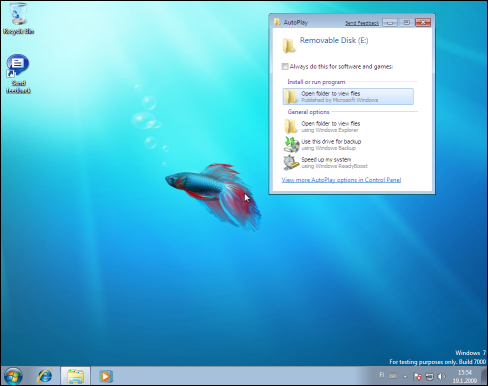The height and width of the screenshot is (386, 488).
Task: Click the Removable Disk (E:) folder icon
Action: [289, 46]
